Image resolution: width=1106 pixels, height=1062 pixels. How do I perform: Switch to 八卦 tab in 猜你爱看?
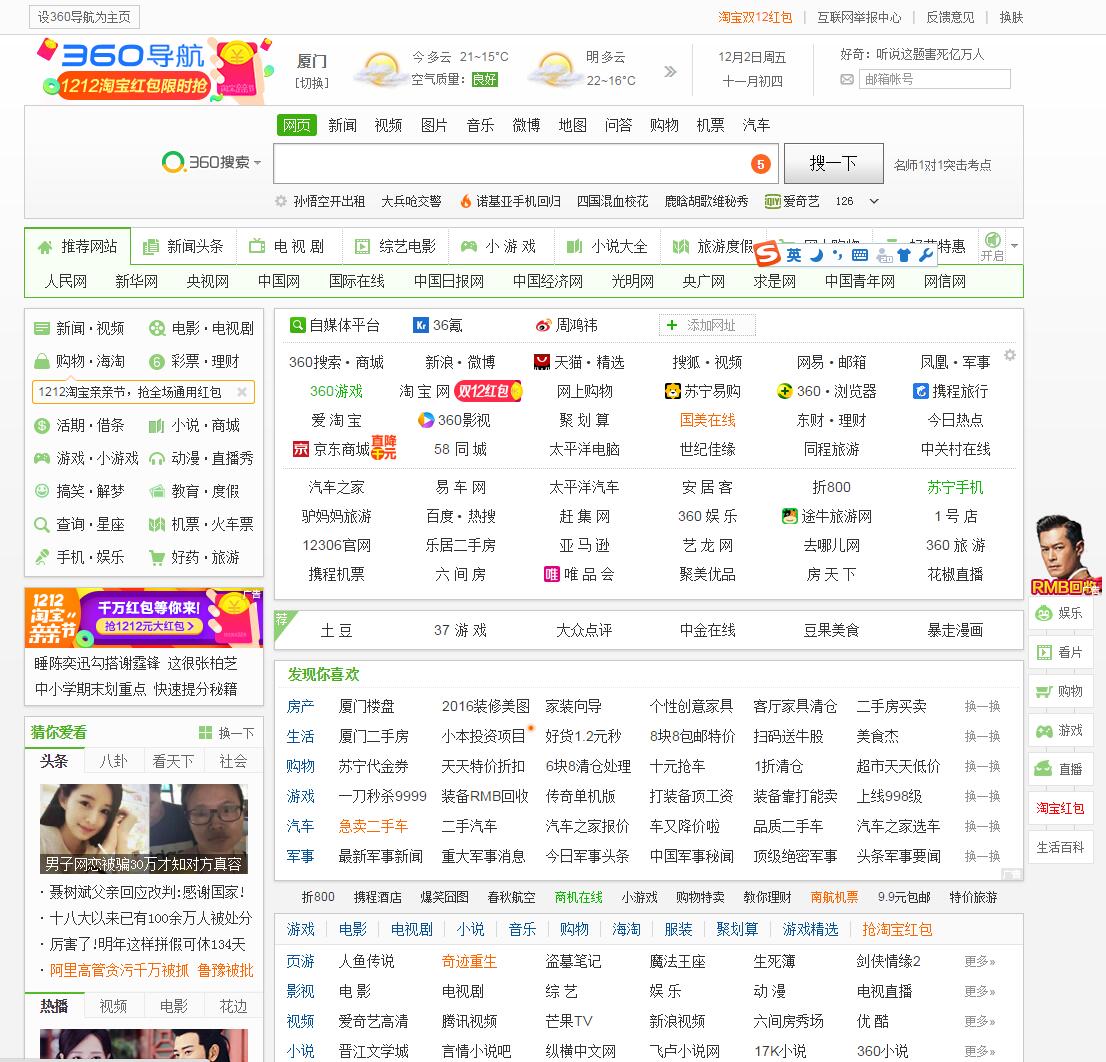pos(114,761)
